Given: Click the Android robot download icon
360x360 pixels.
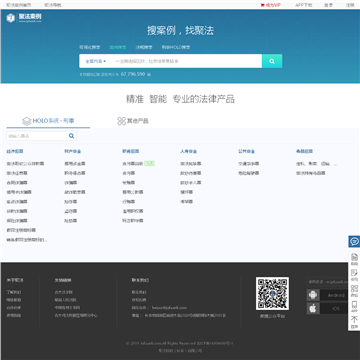Looking at the screenshot, I should [x=313, y=295].
